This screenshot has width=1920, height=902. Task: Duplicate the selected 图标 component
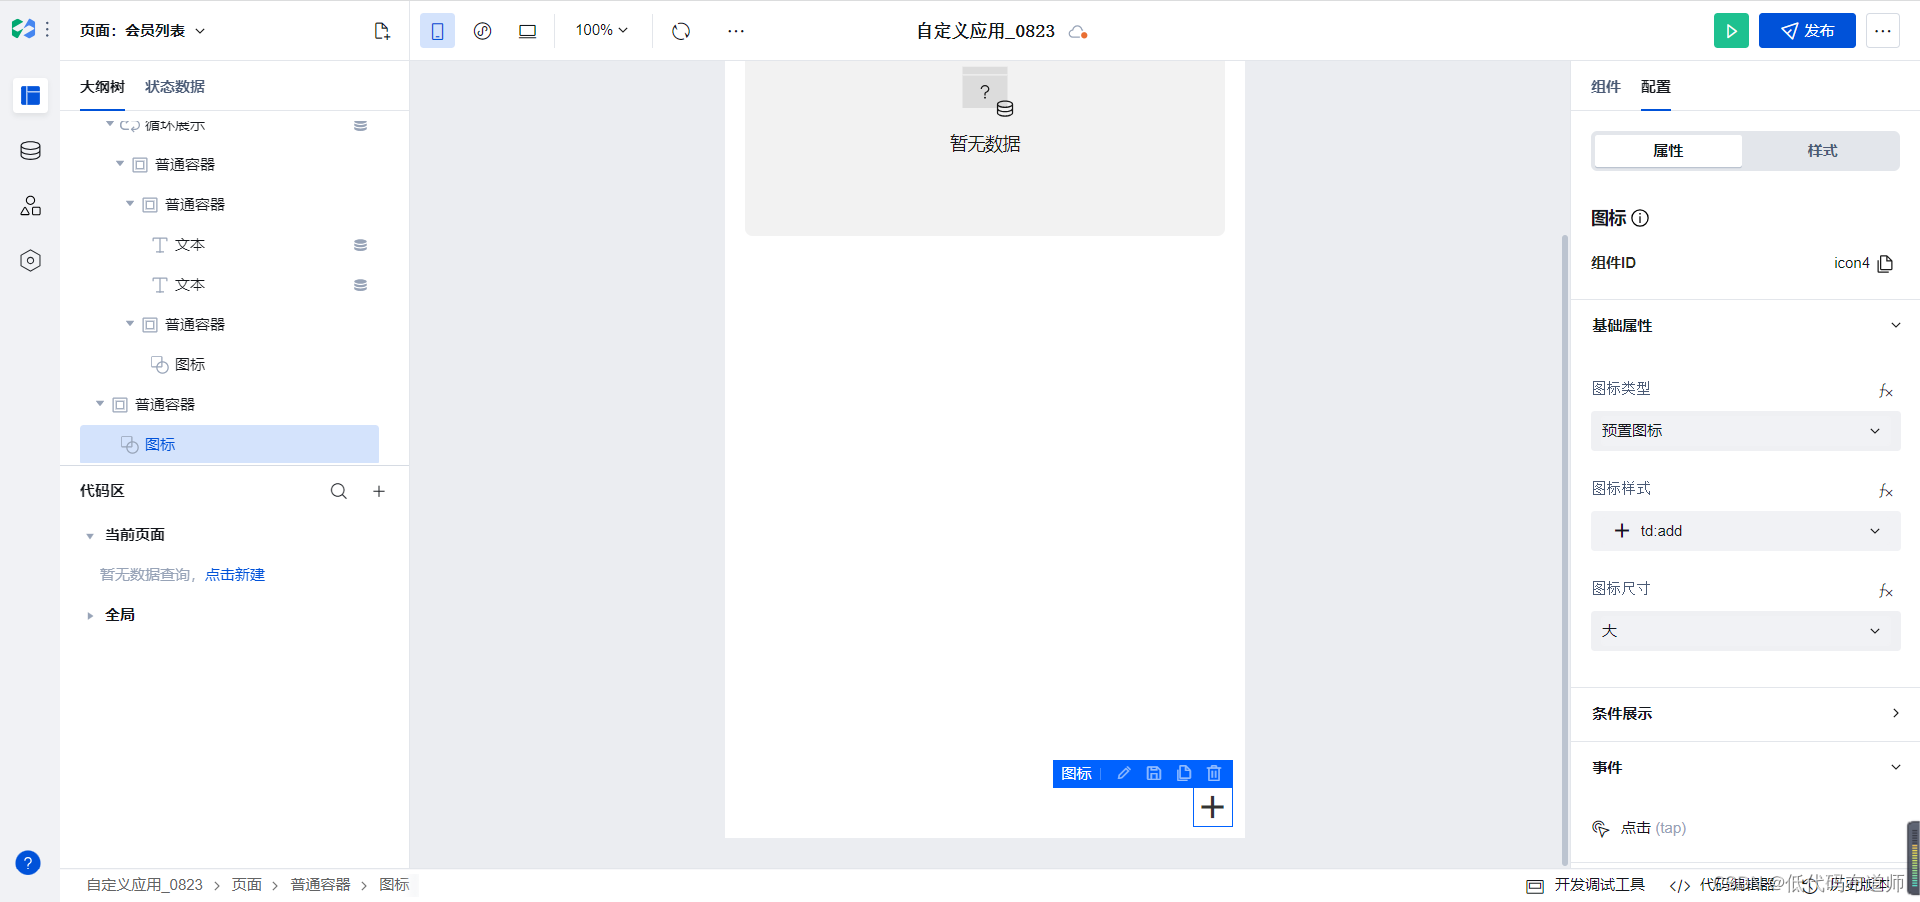tap(1184, 773)
